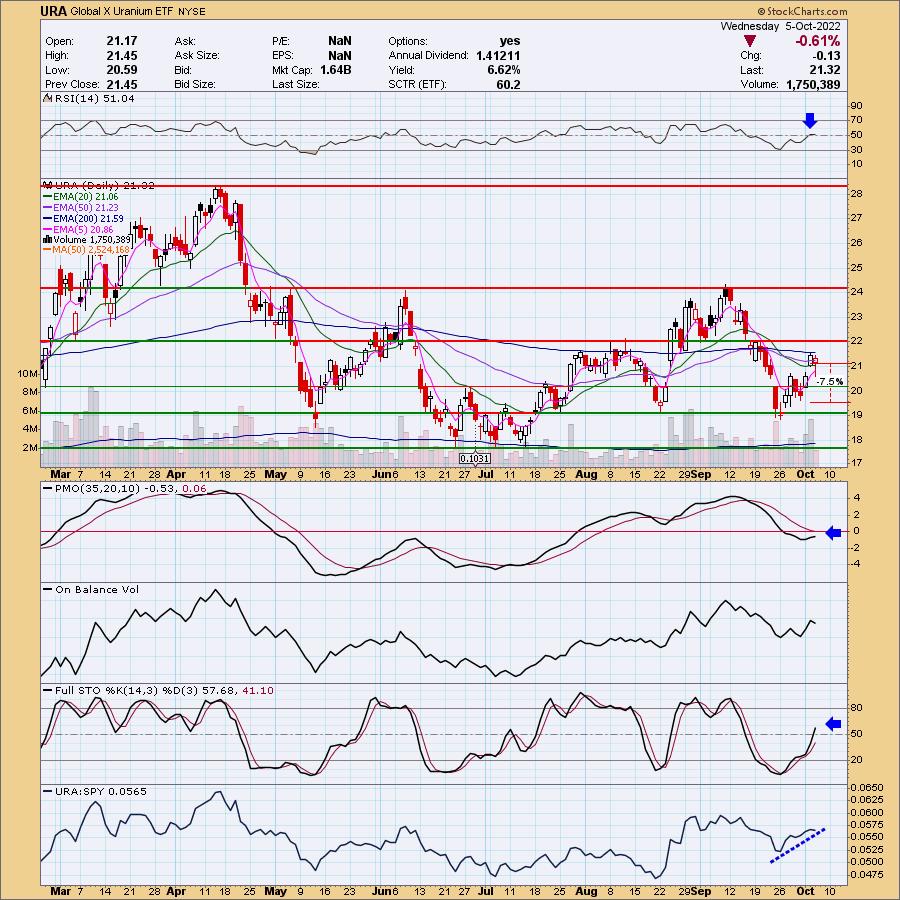Screen dimensions: 900x900
Task: Click the header Volume value 1,750,389
Action: (813, 84)
